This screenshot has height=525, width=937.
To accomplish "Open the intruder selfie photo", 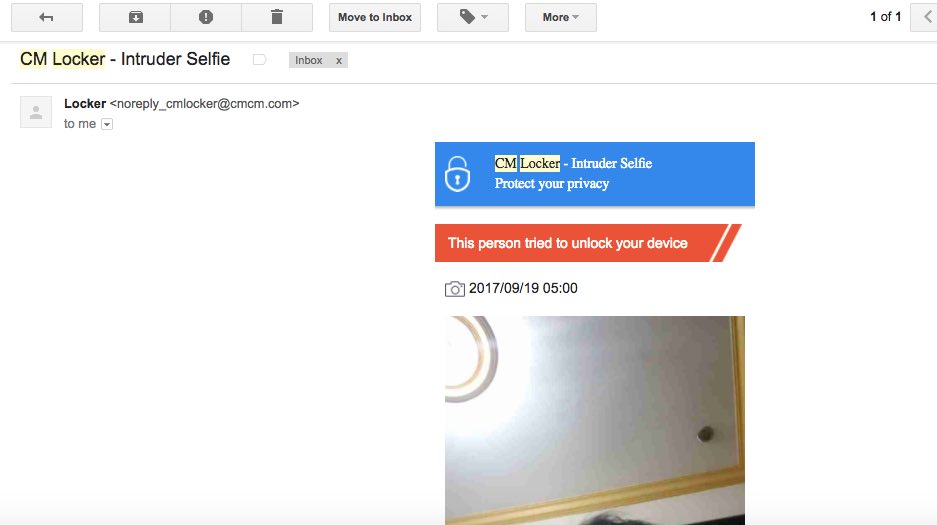I will coord(595,420).
